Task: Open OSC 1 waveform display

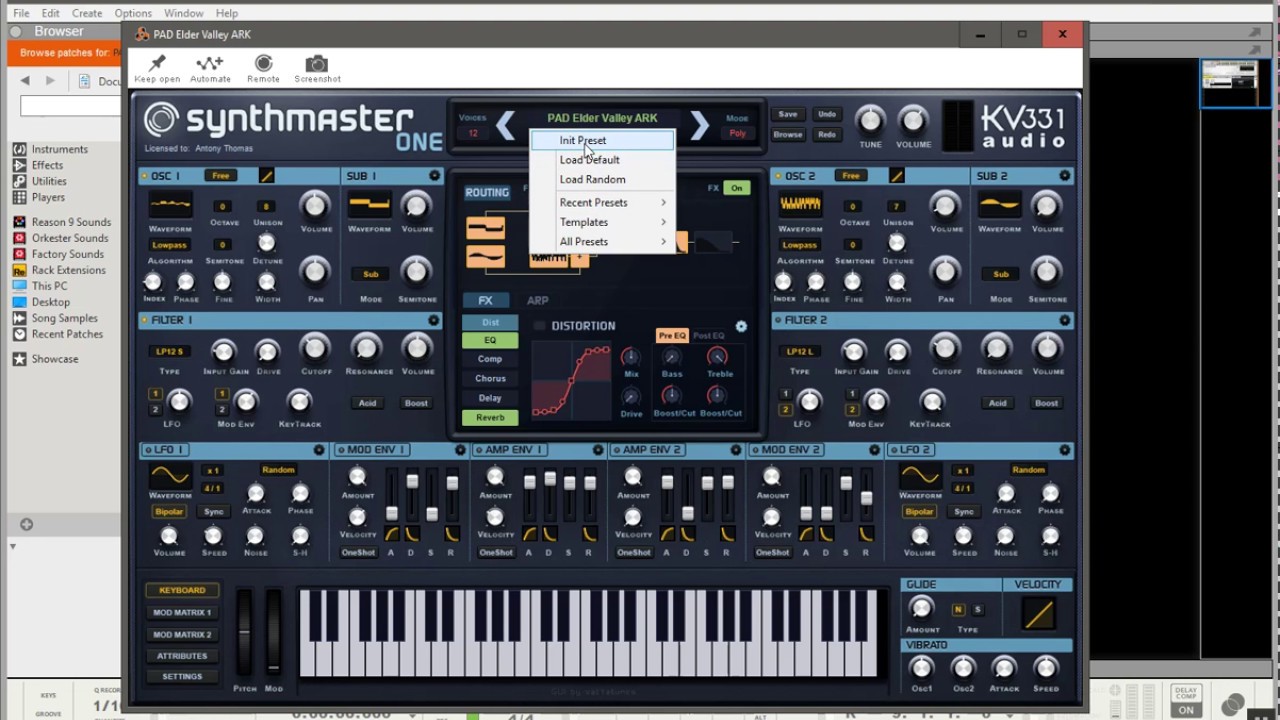Action: 169,206
